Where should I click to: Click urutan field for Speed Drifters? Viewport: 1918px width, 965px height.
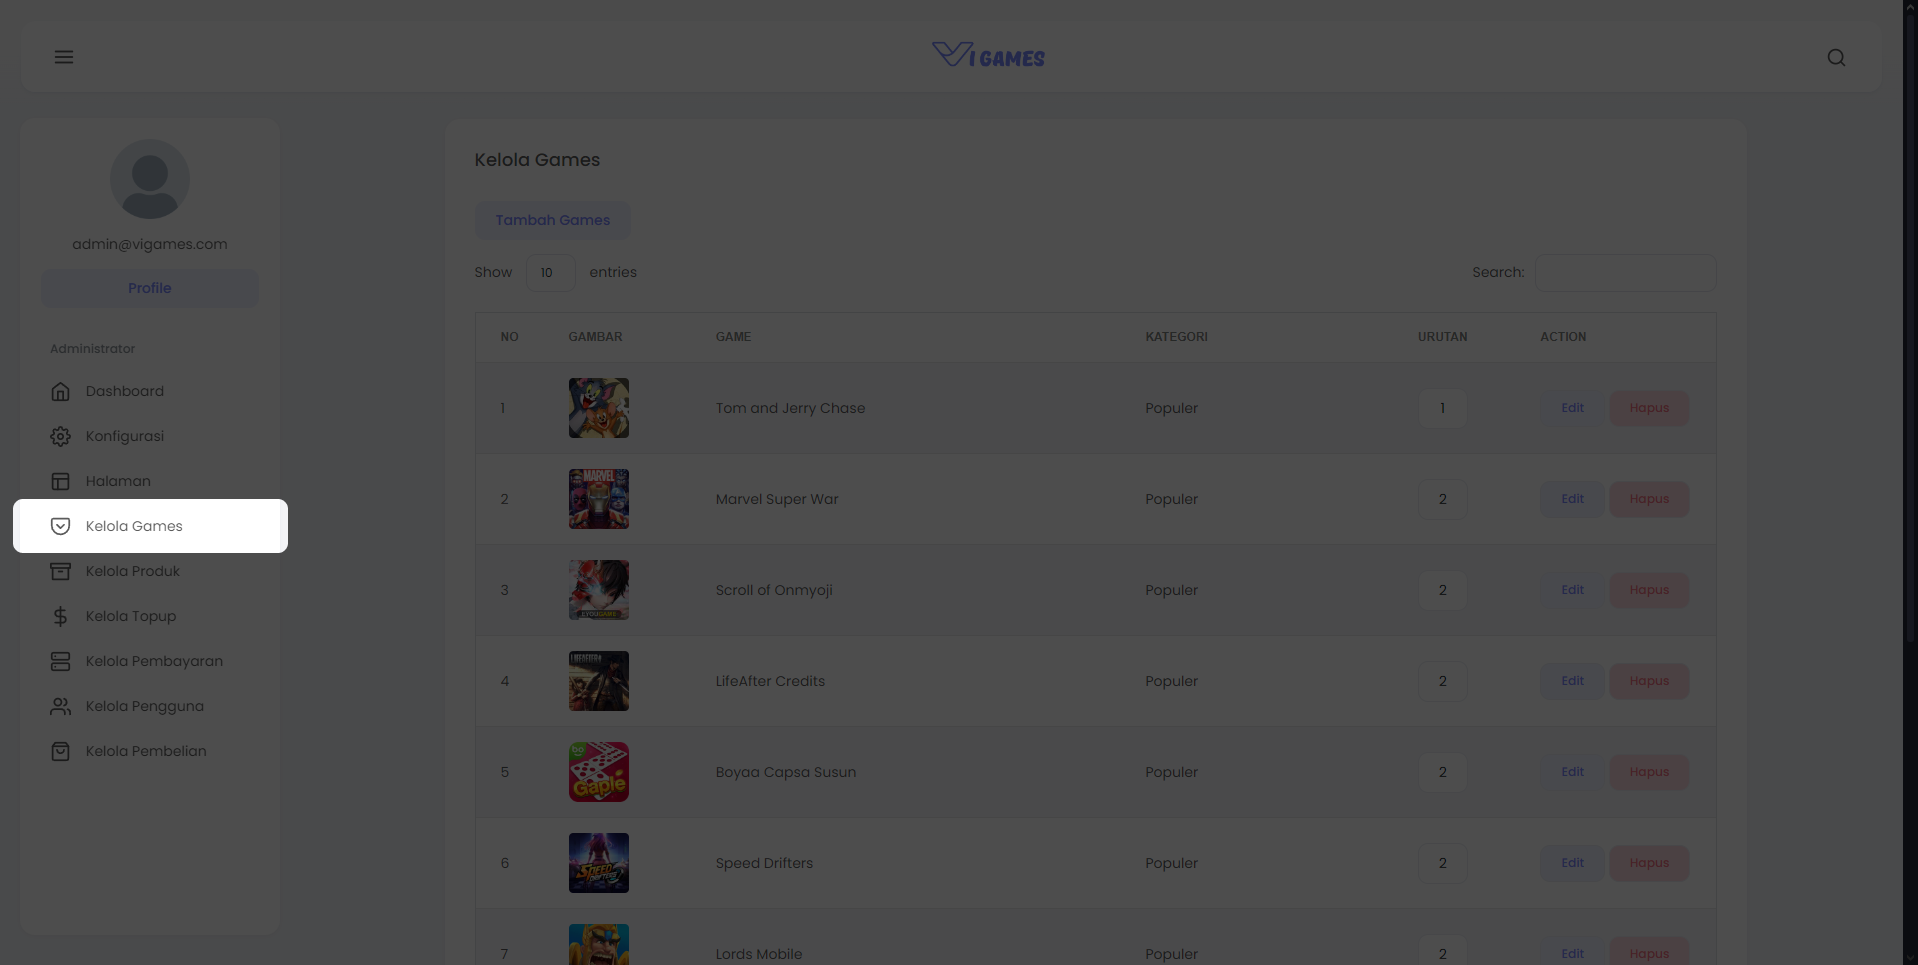click(1442, 863)
